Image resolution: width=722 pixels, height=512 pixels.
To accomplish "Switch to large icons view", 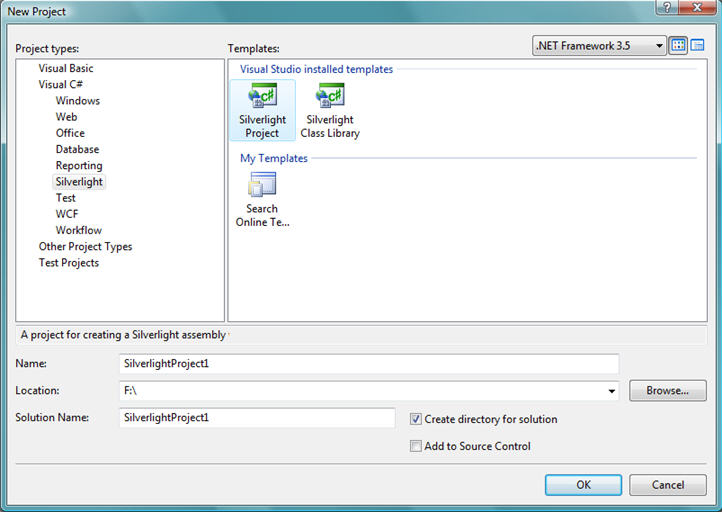I will [x=679, y=46].
